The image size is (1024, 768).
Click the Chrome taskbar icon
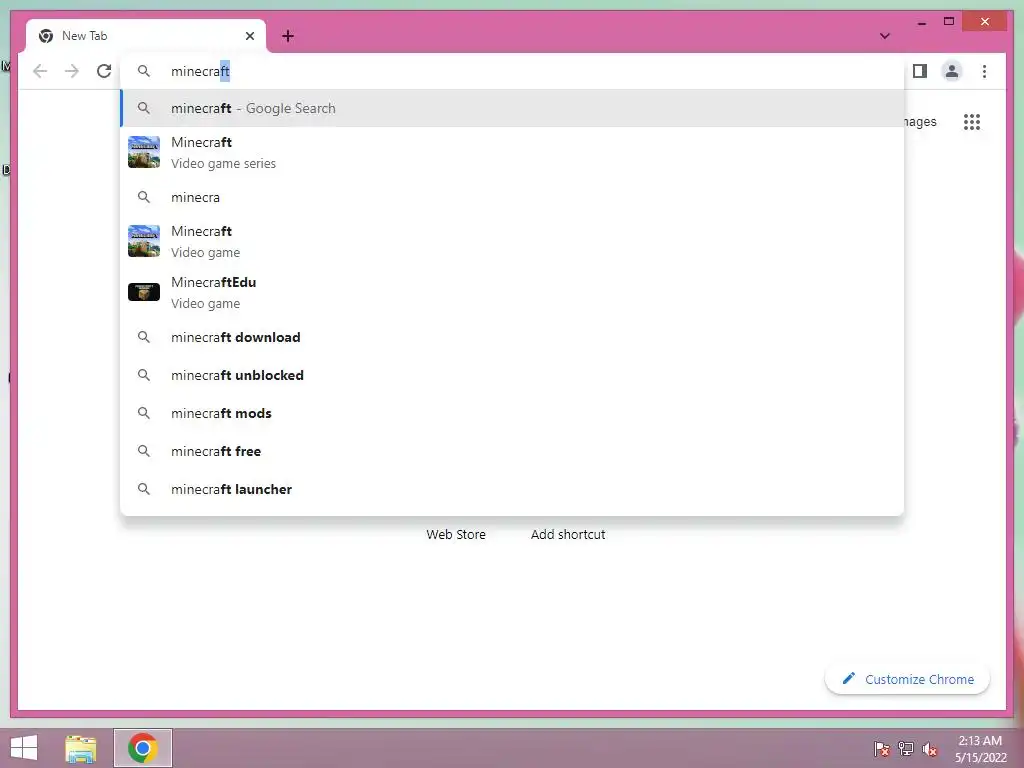(143, 748)
